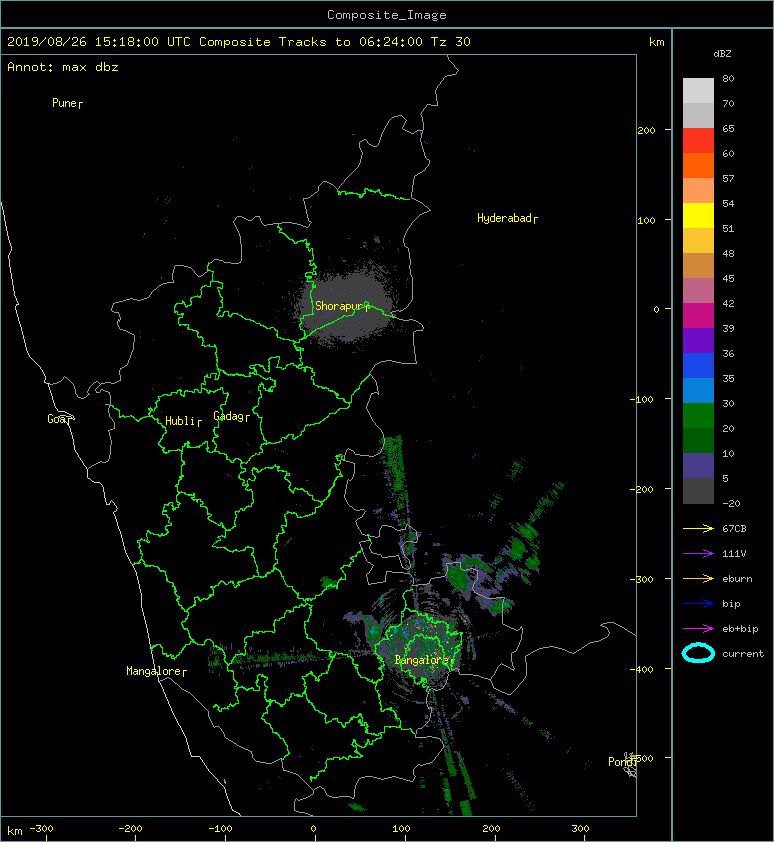The height and width of the screenshot is (842, 774).
Task: Select the Shorapur radar site label
Action: [x=342, y=306]
